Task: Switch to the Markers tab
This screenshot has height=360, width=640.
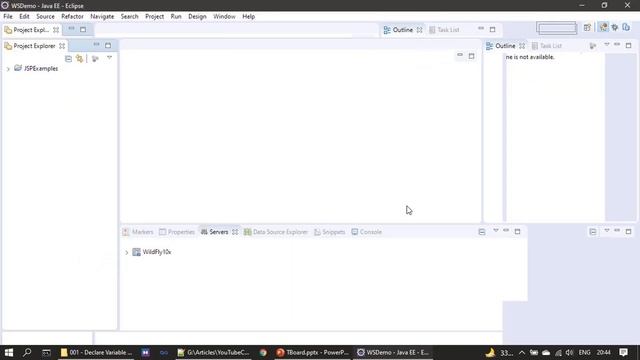Action: [x=138, y=232]
